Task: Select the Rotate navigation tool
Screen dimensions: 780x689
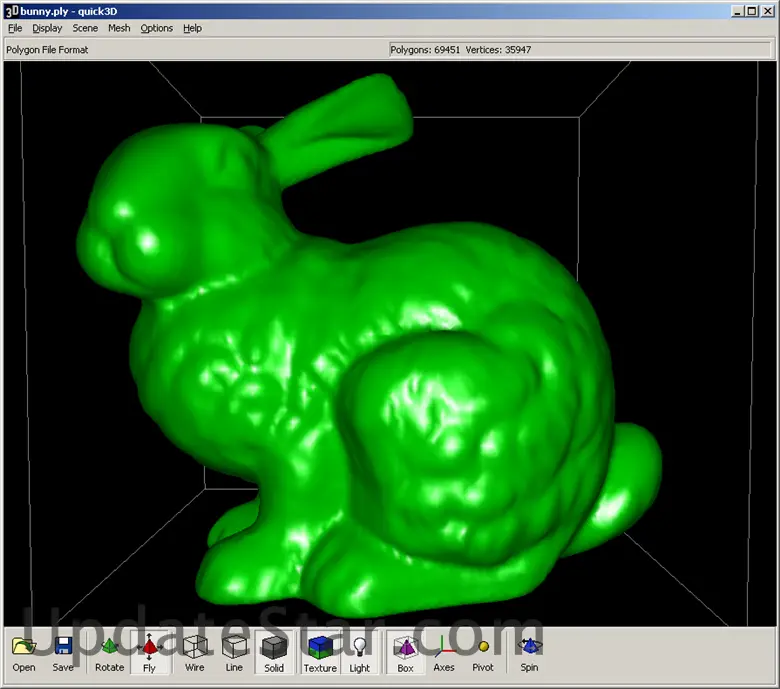Action: tap(110, 653)
